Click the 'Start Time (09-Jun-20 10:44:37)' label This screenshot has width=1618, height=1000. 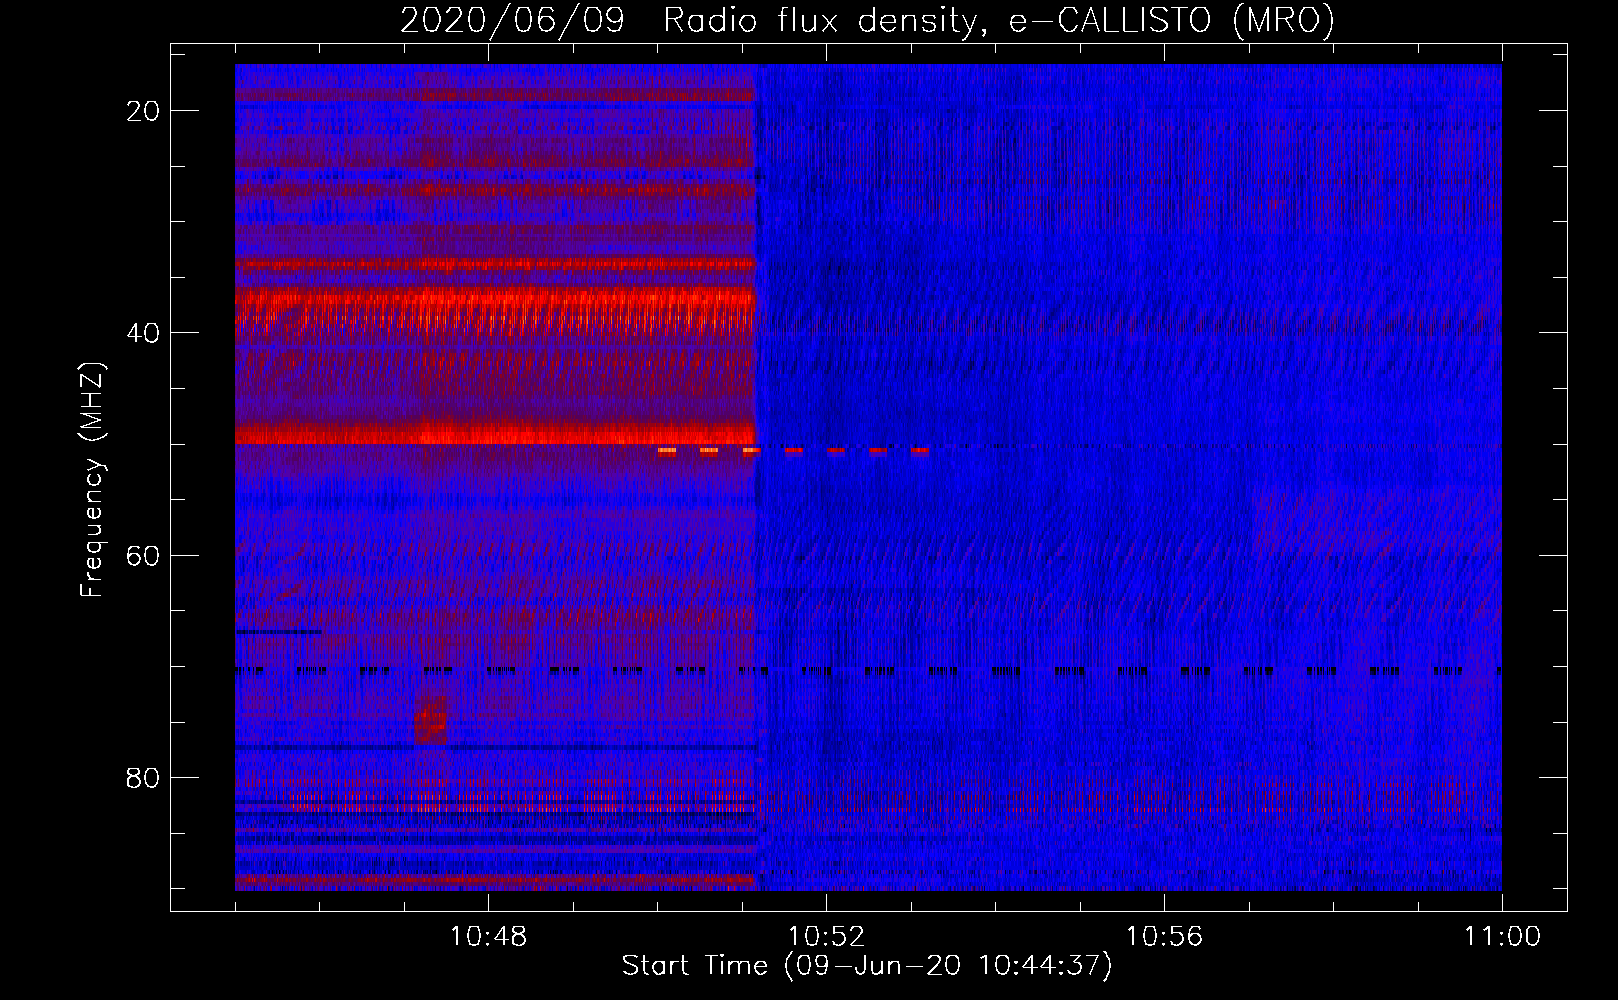[x=867, y=966]
